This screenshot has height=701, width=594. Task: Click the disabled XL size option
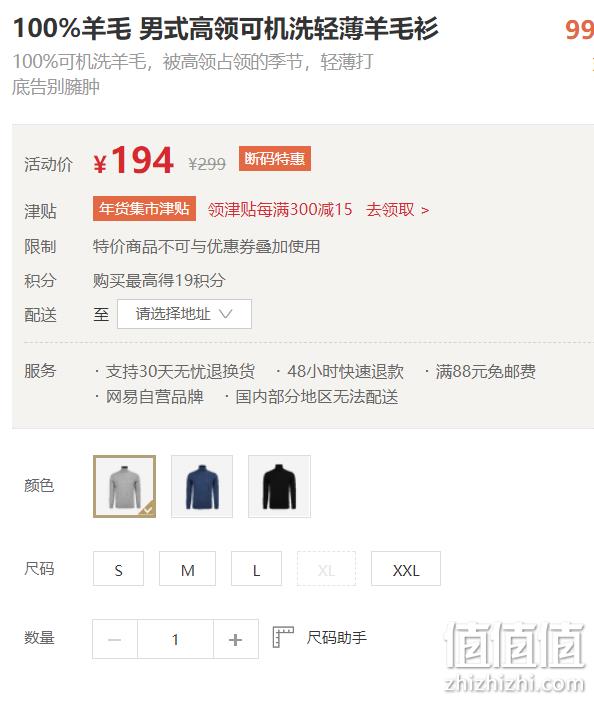(326, 569)
